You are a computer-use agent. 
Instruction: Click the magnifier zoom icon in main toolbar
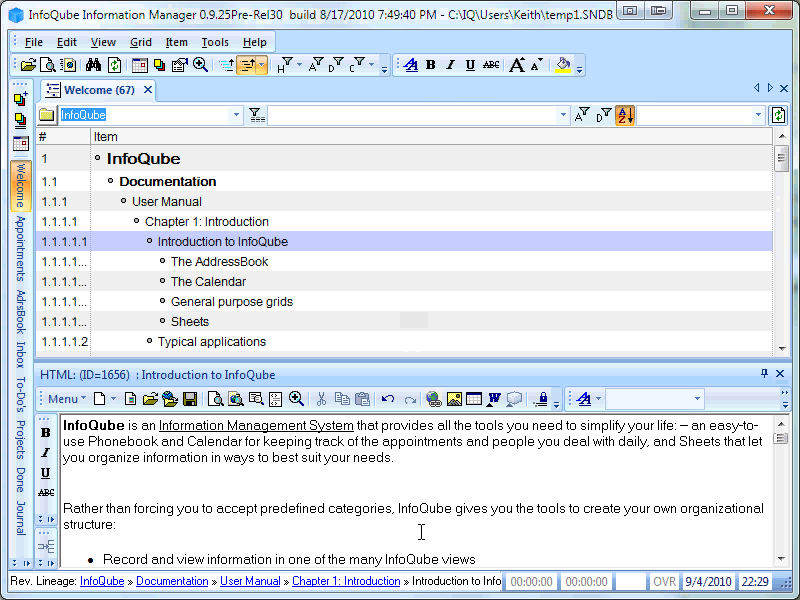pos(200,65)
